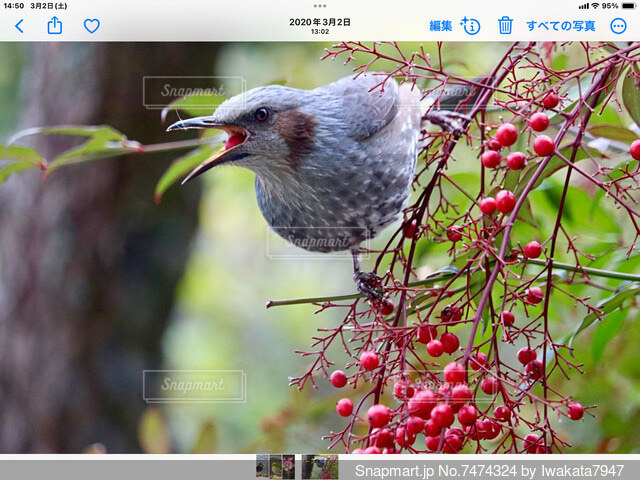Open the share sheet icon
640x480 pixels.
pos(55,26)
